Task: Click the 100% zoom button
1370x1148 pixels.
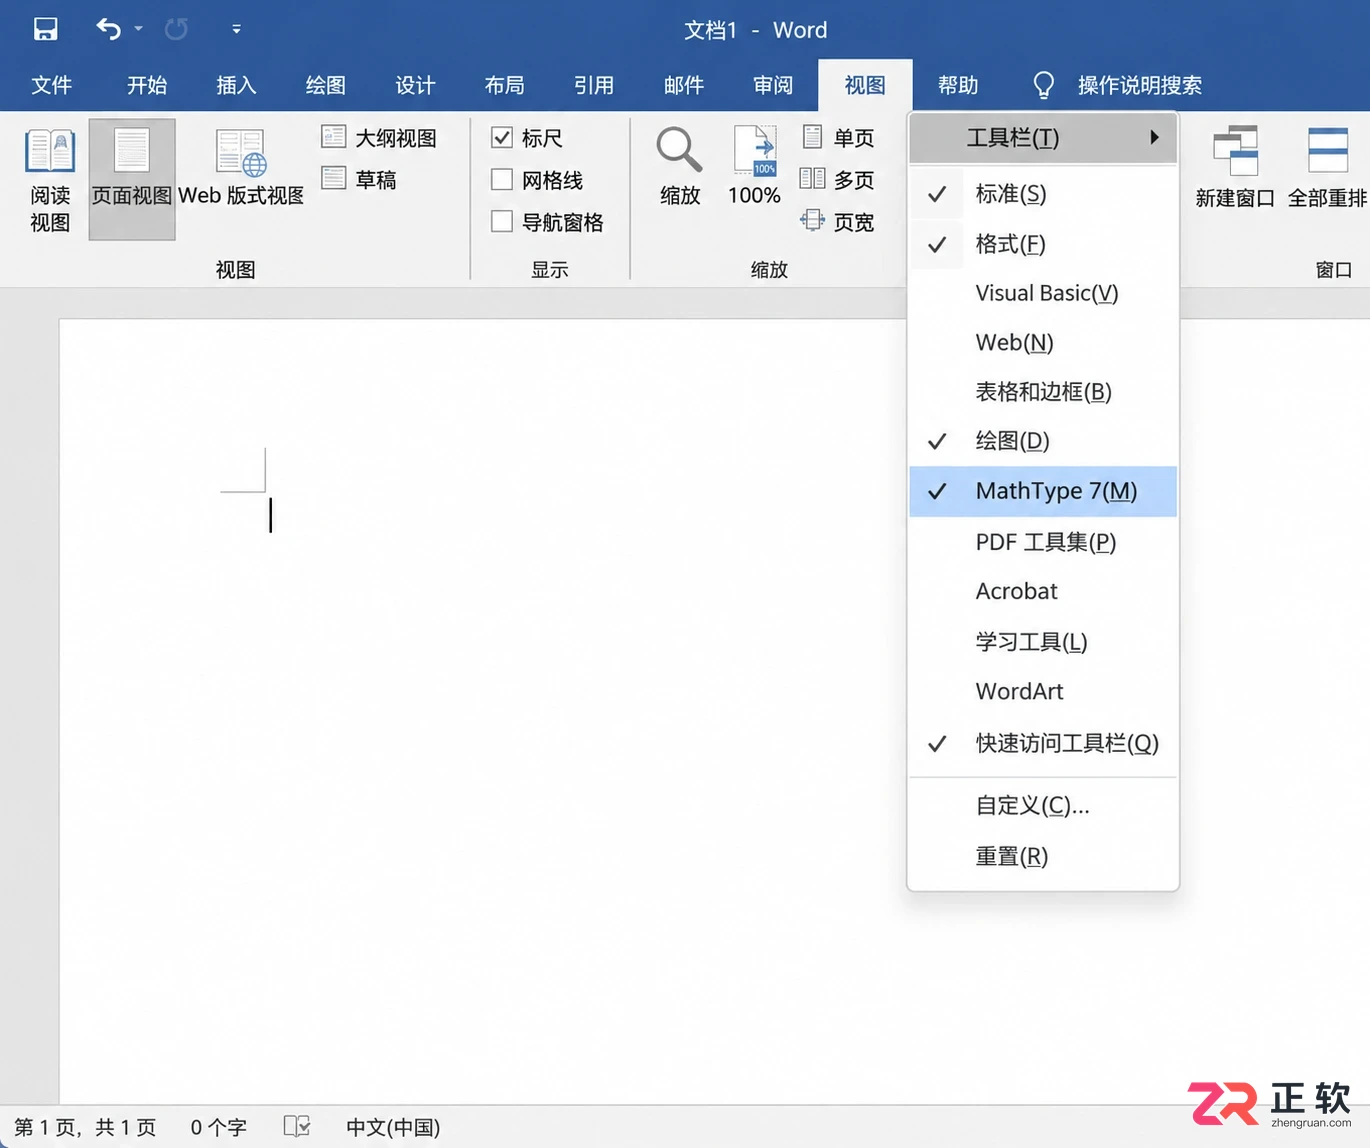Action: point(754,166)
